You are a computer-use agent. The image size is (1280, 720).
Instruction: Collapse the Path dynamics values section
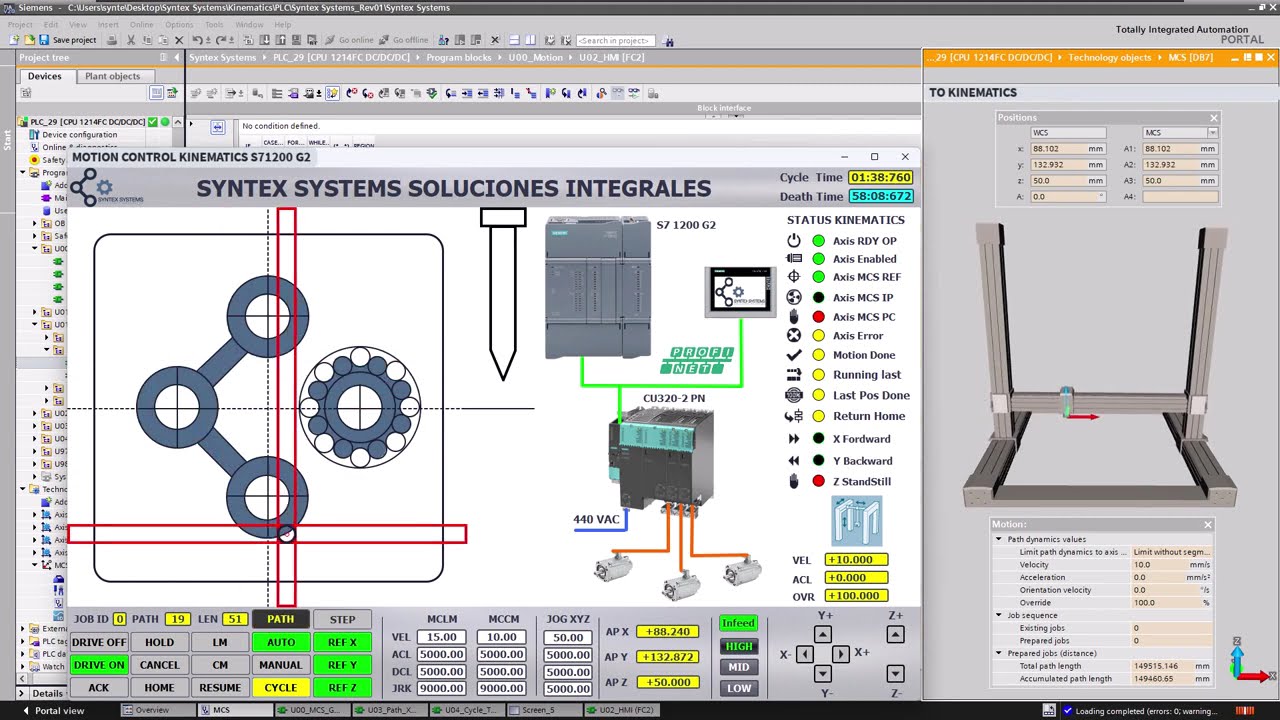[998, 539]
